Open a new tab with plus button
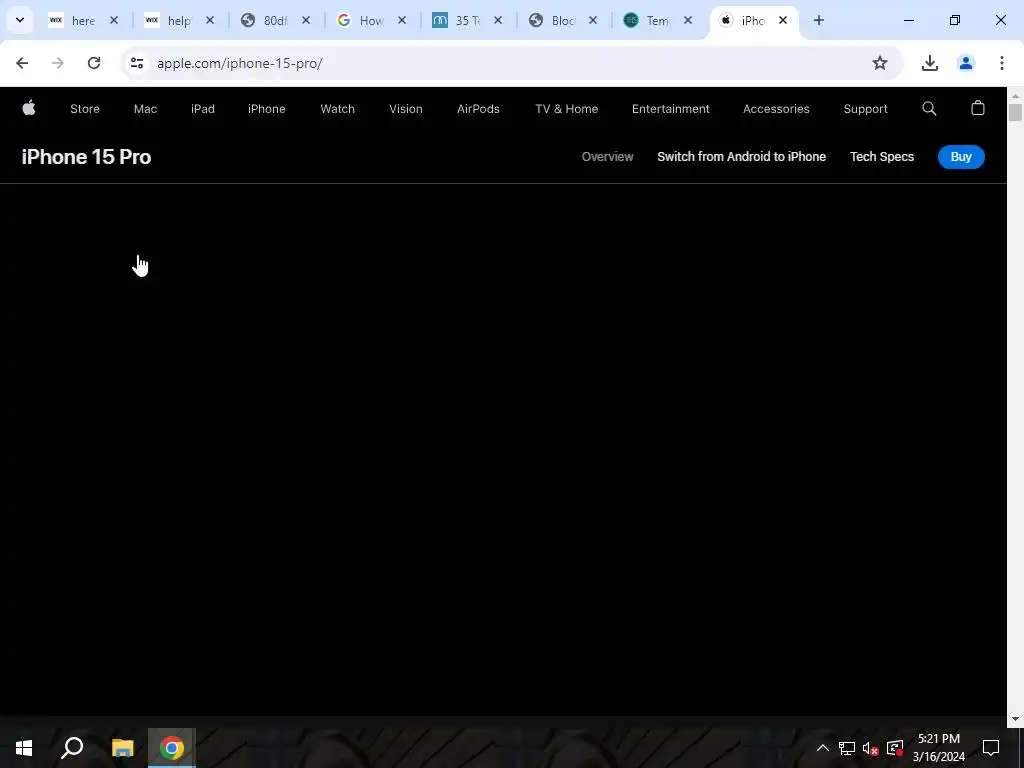The width and height of the screenshot is (1024, 768). (818, 20)
